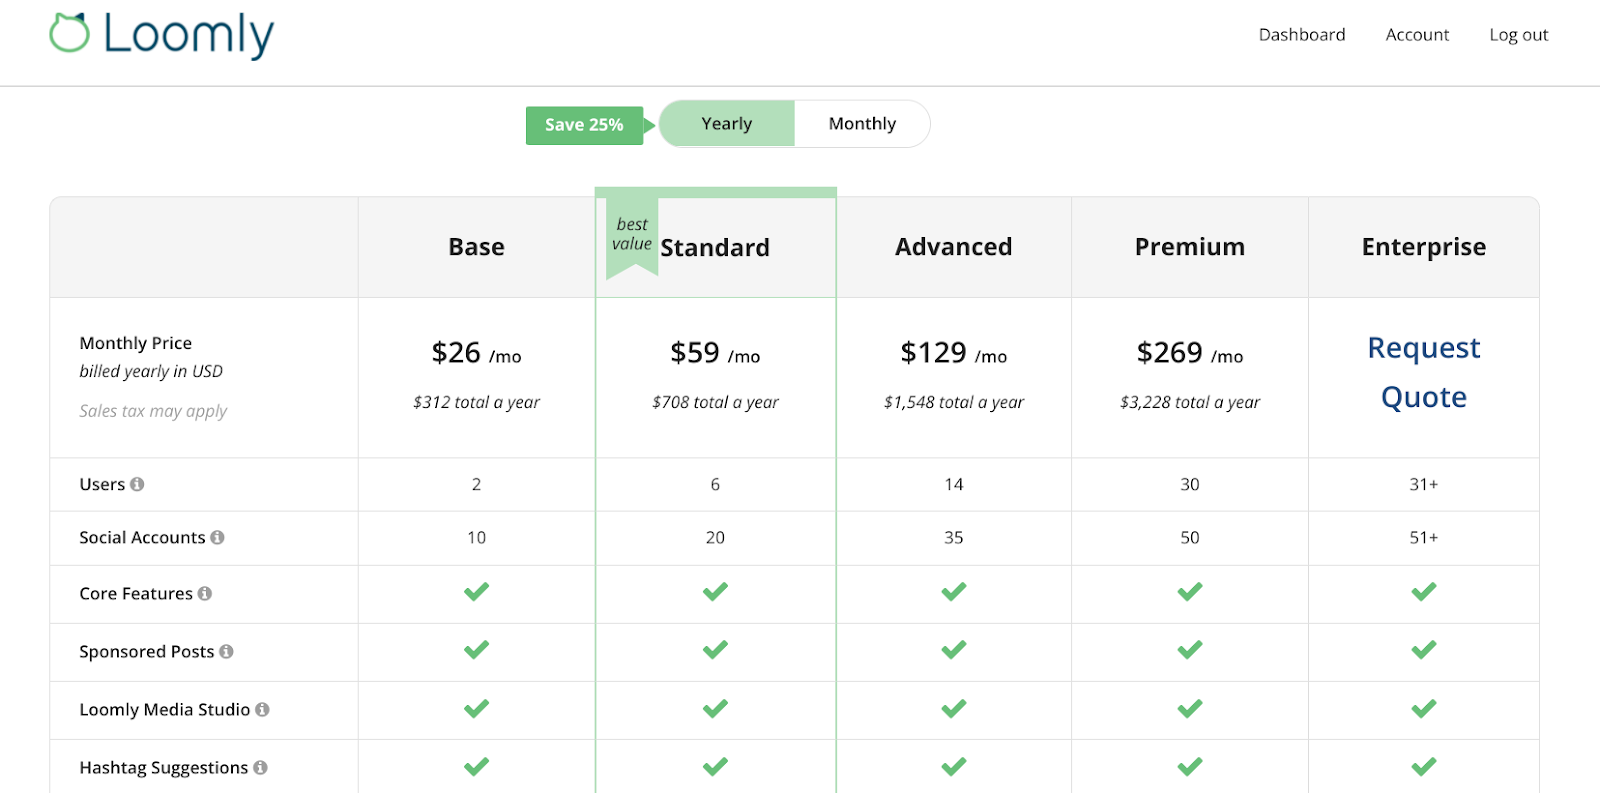1600x793 pixels.
Task: Click the Core Features info icon
Action: 205,593
